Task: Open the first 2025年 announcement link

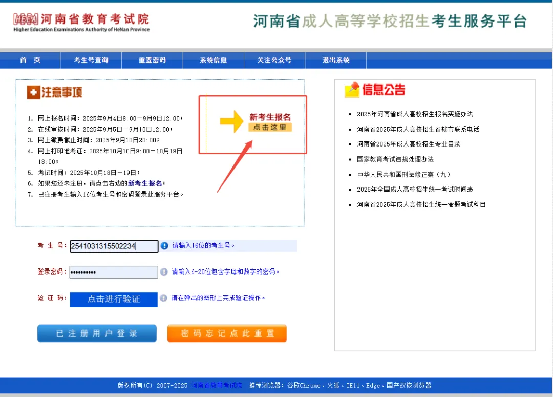Action: pyautogui.click(x=414, y=114)
